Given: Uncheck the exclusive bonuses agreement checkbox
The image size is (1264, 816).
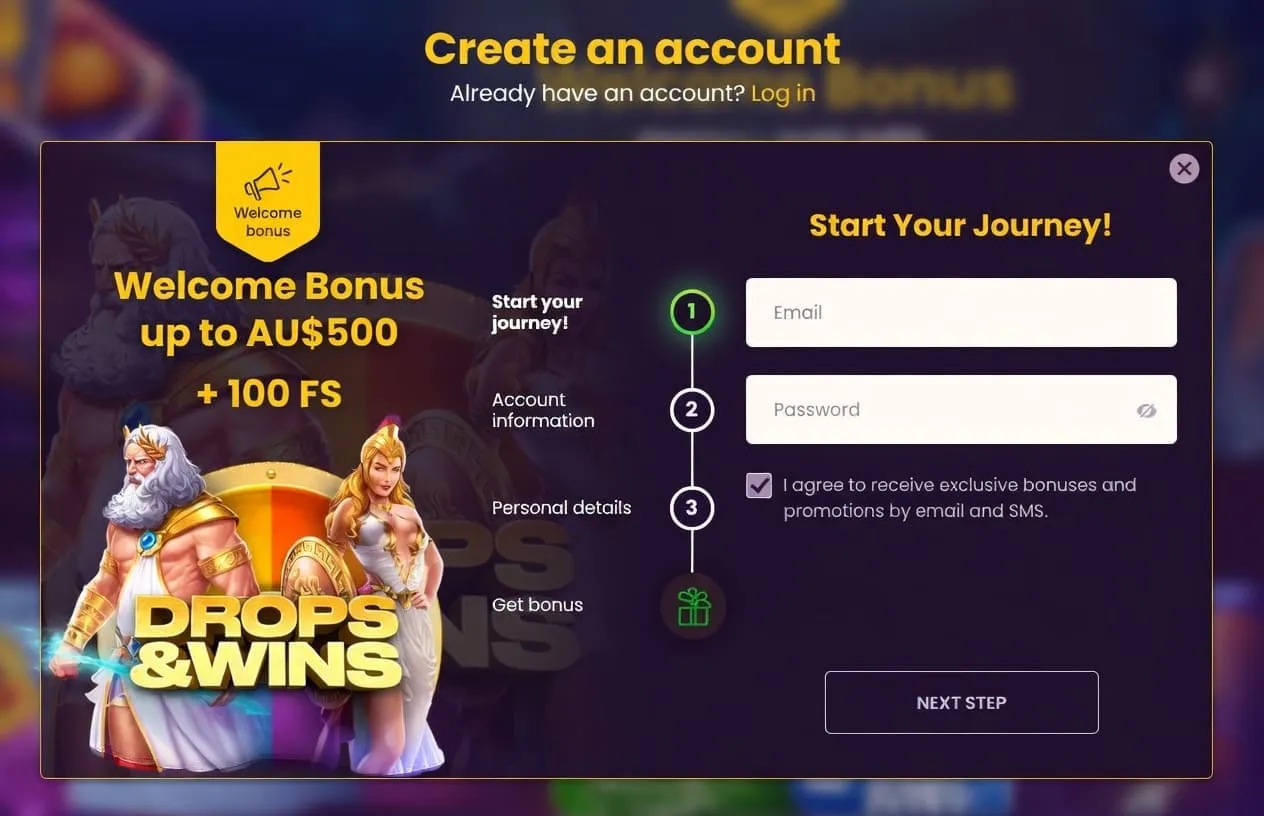Looking at the screenshot, I should point(759,486).
